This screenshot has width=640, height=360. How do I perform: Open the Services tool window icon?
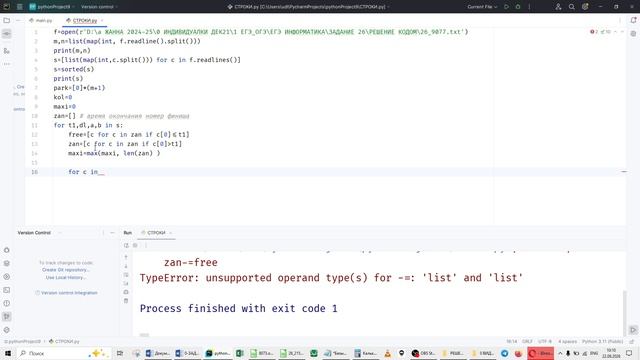coord(7,277)
